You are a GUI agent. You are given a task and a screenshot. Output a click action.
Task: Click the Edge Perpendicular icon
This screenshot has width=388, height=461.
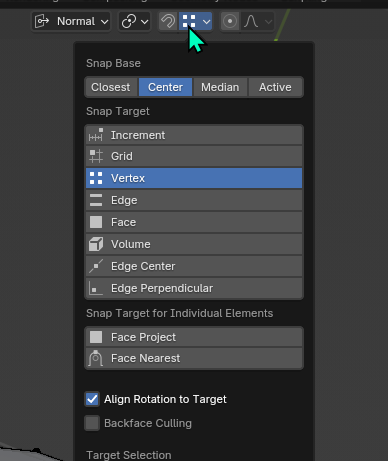pyautogui.click(x=96, y=288)
